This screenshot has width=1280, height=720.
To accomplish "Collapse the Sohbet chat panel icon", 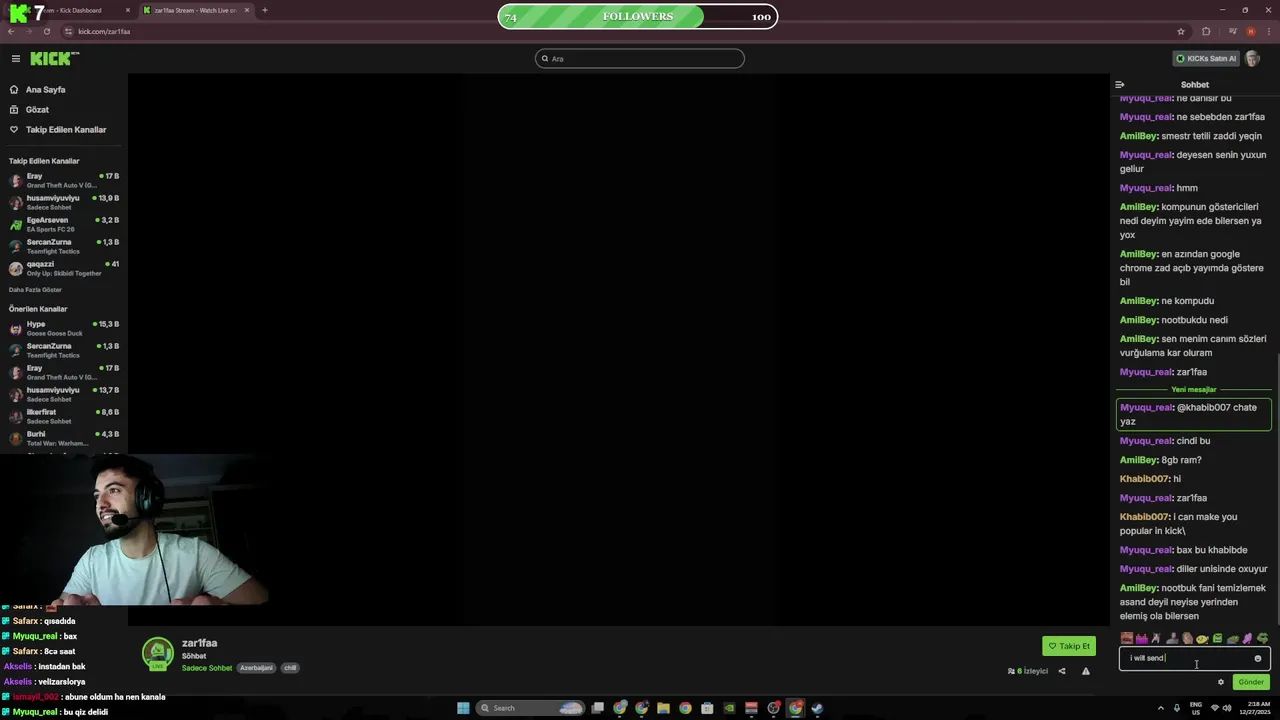I will (x=1120, y=85).
